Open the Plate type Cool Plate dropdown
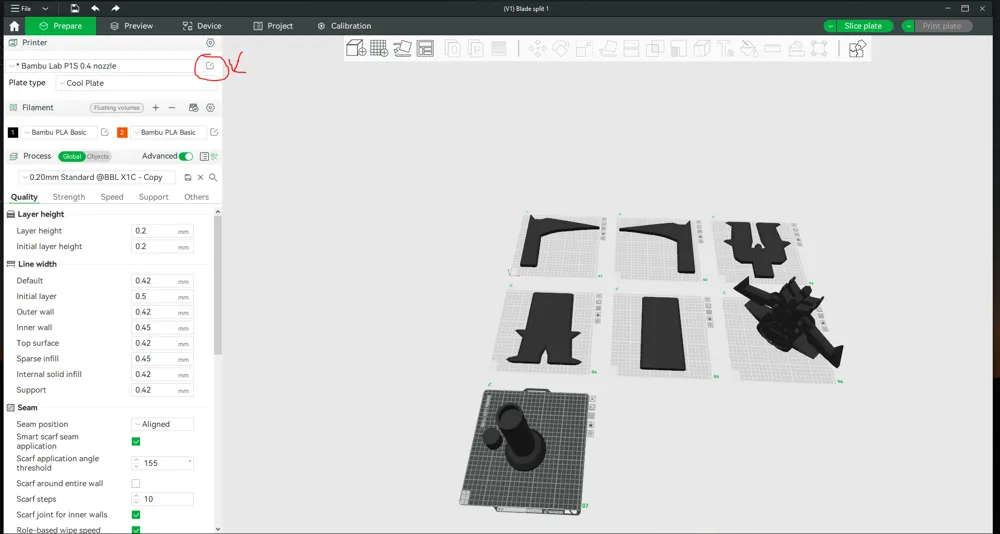The width and height of the screenshot is (1000, 534). (x=136, y=83)
